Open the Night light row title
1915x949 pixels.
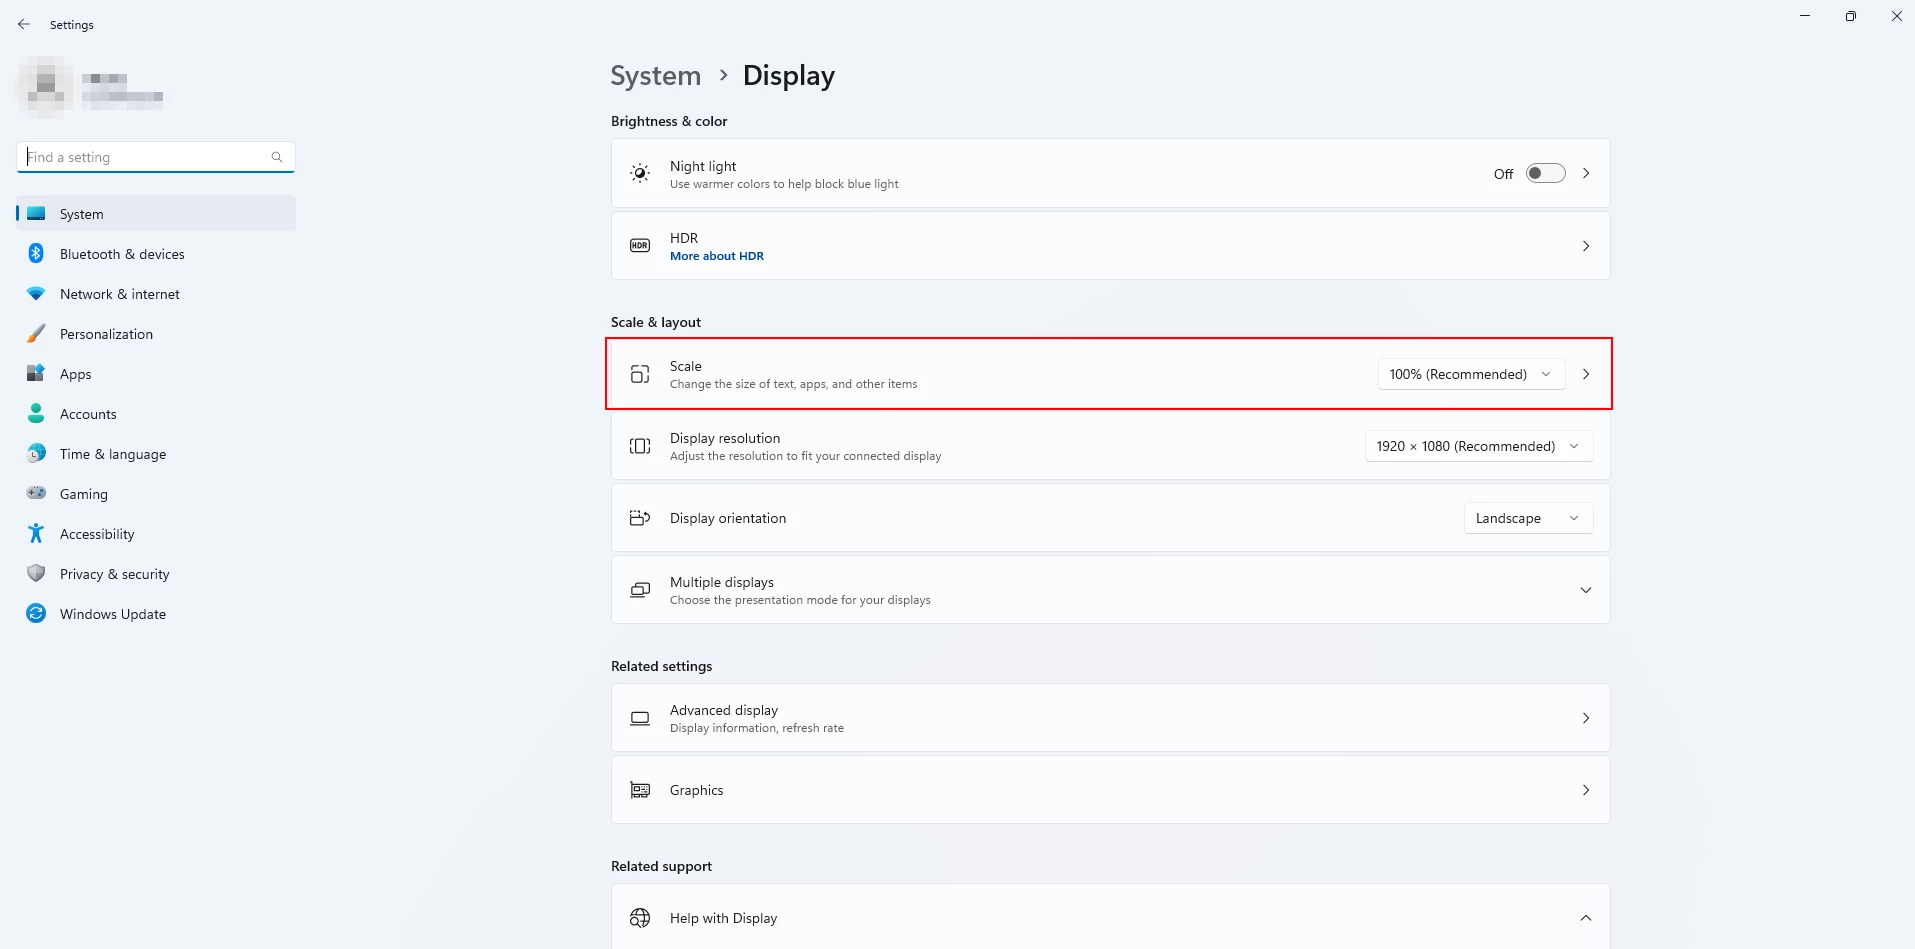click(703, 166)
